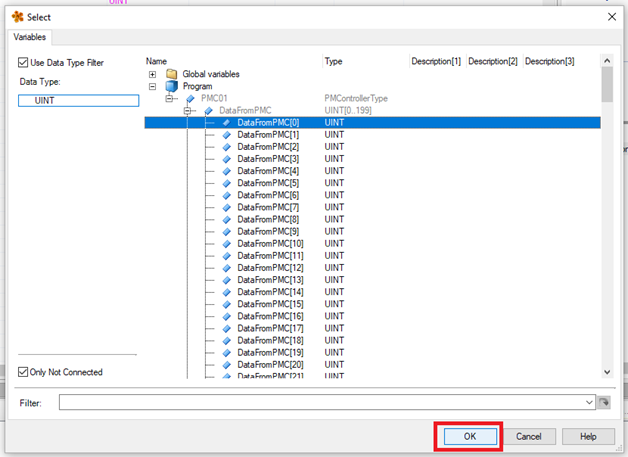Click the Select dialog title bar icon

pyautogui.click(x=14, y=17)
